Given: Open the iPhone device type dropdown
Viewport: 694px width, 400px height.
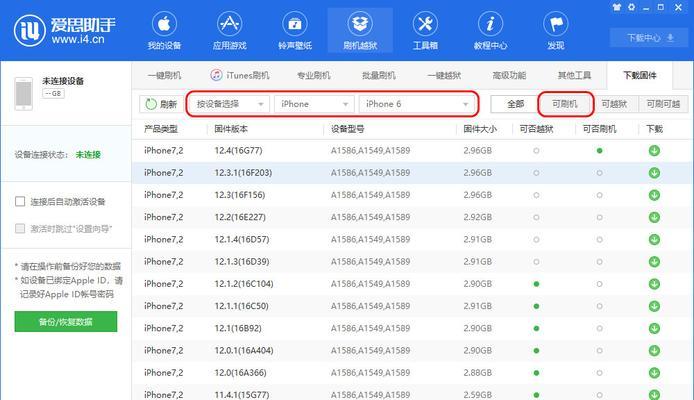Looking at the screenshot, I should click(314, 104).
